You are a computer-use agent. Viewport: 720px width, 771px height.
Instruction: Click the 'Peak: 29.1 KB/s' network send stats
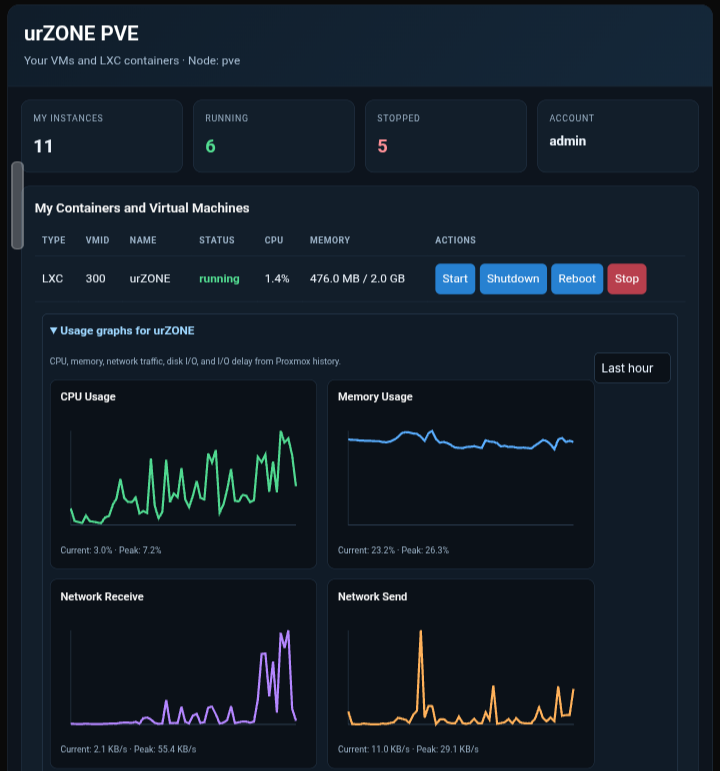click(448, 749)
